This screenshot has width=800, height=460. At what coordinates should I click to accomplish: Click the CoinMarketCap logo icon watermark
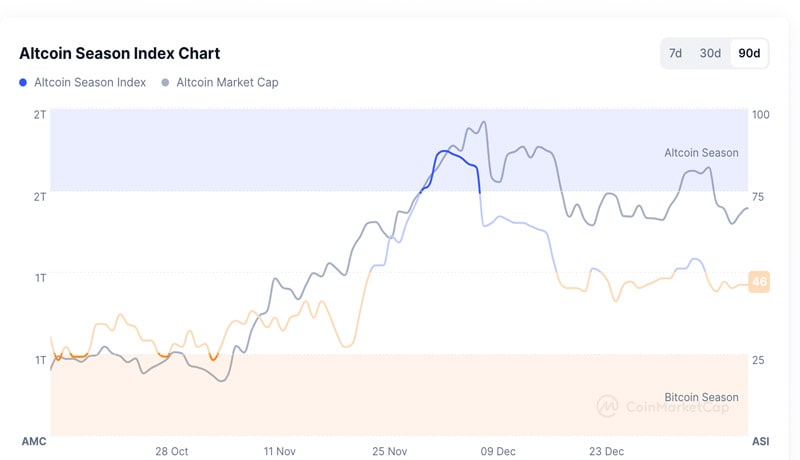coord(607,406)
